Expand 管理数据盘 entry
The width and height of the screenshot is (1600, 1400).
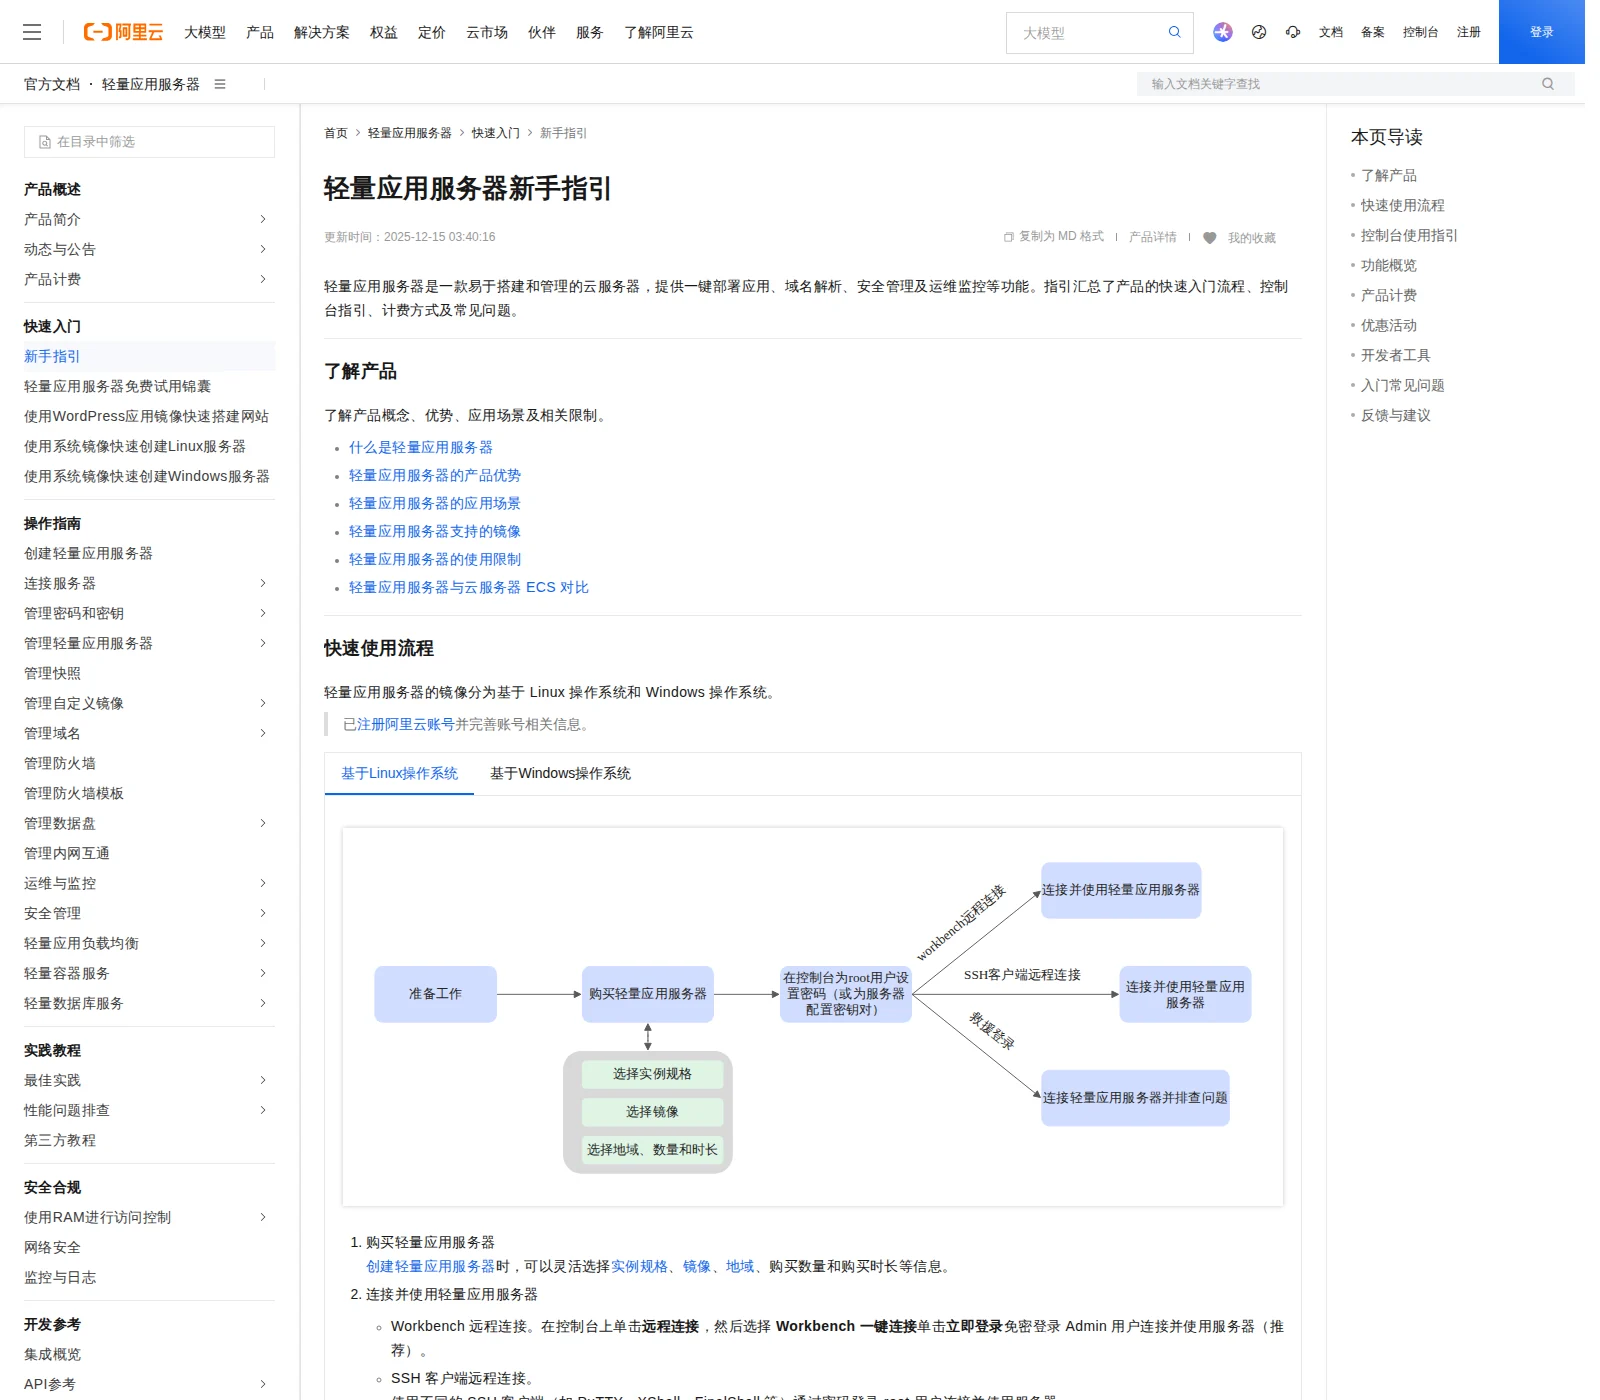point(263,823)
